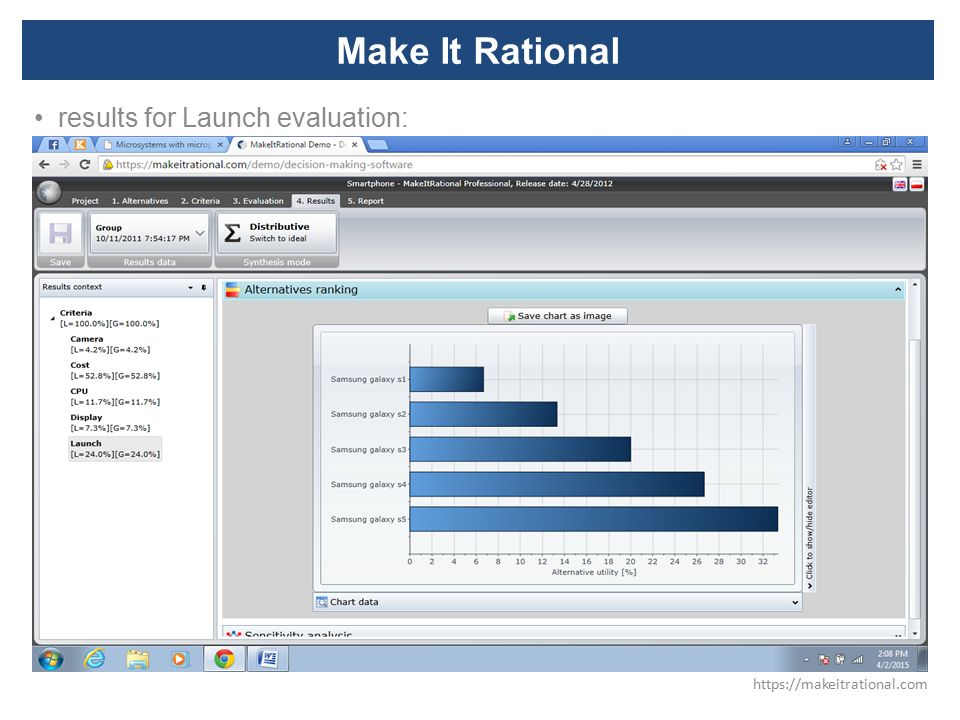960x720 pixels.
Task: Open the 3. Evaluation tab
Action: (x=258, y=201)
